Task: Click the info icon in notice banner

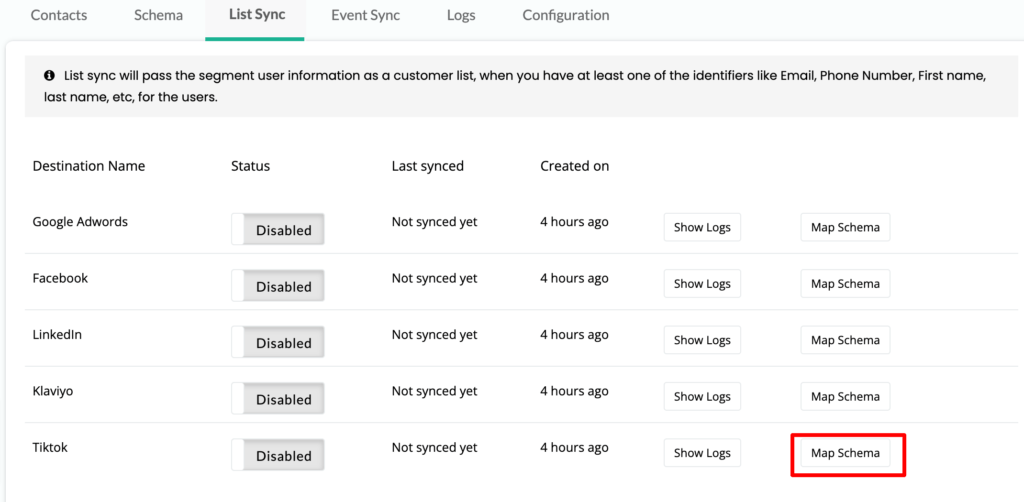Action: (50, 76)
